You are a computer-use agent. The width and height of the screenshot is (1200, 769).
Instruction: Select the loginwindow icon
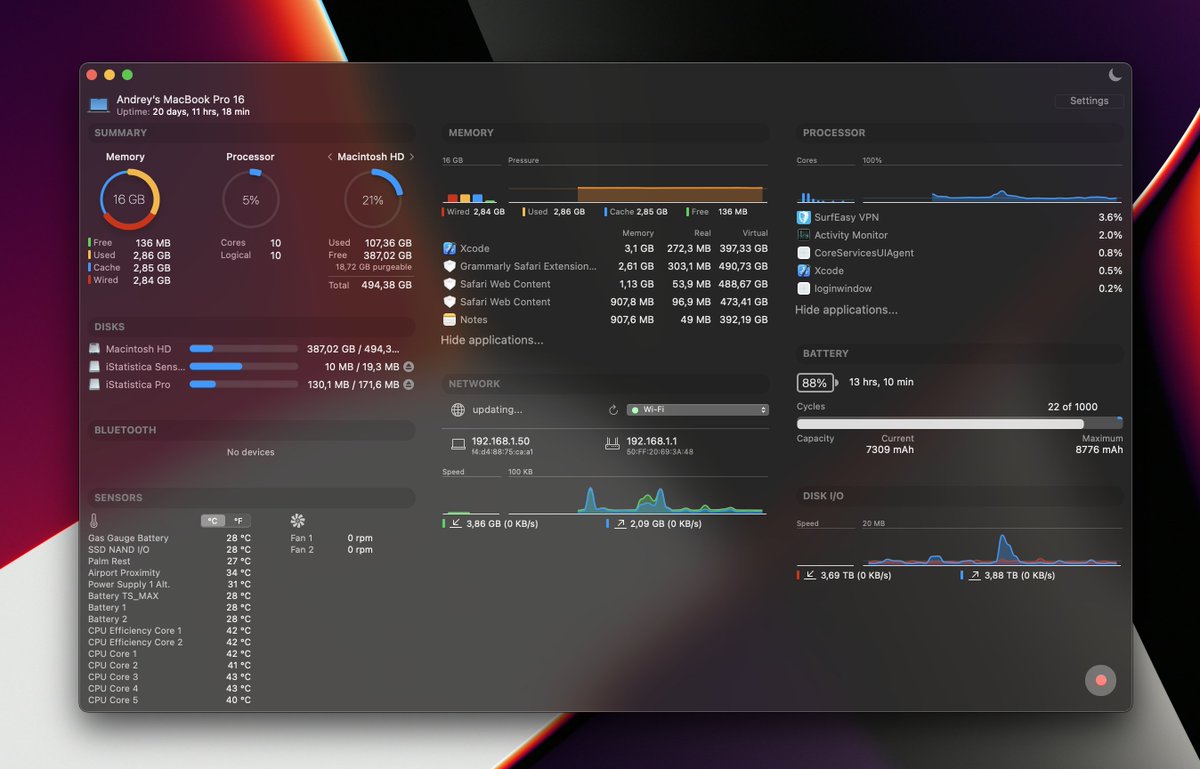coord(803,289)
